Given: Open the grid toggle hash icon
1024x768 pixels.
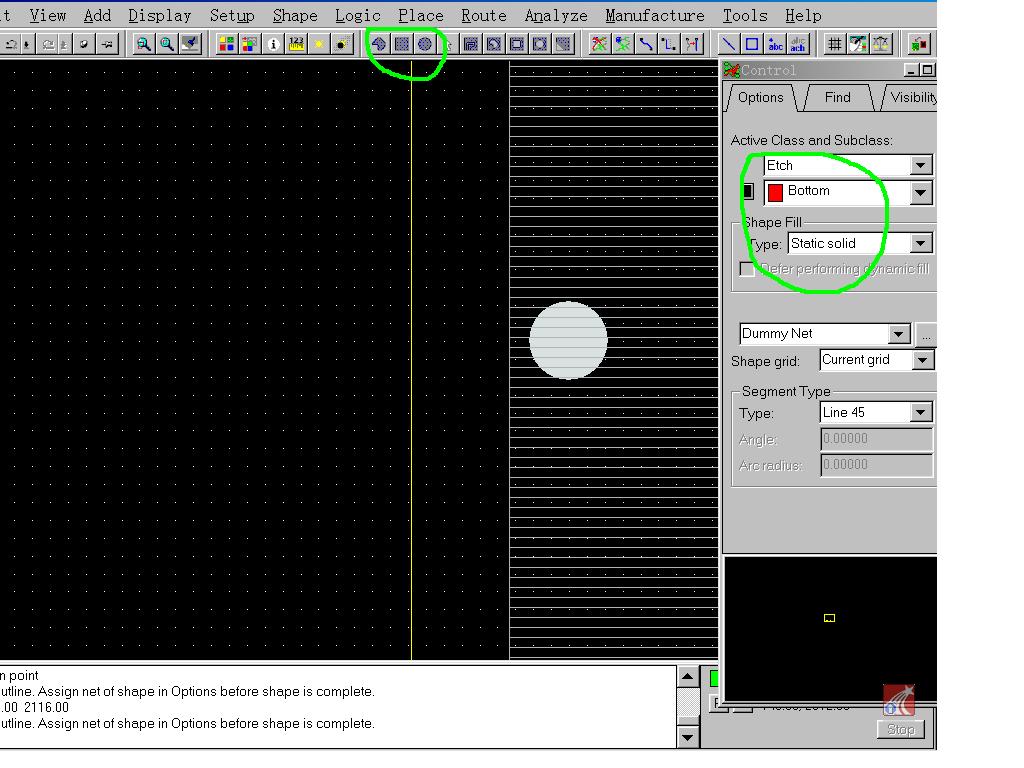Looking at the screenshot, I should (x=834, y=44).
